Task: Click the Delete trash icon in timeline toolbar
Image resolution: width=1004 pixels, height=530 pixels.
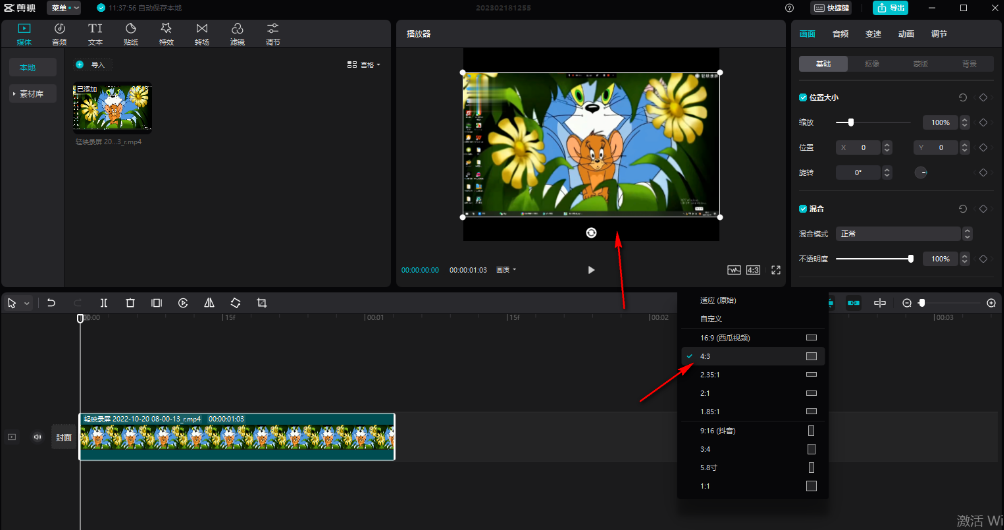Action: click(x=130, y=303)
